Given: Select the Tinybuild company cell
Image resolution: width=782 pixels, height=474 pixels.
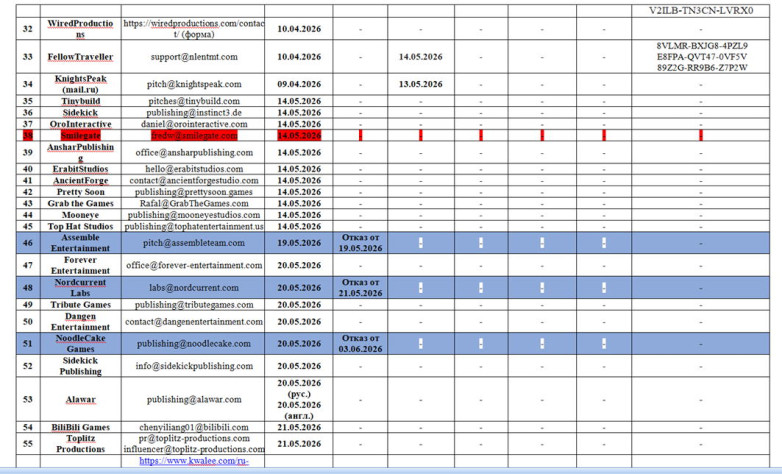Looking at the screenshot, I should 80,101.
